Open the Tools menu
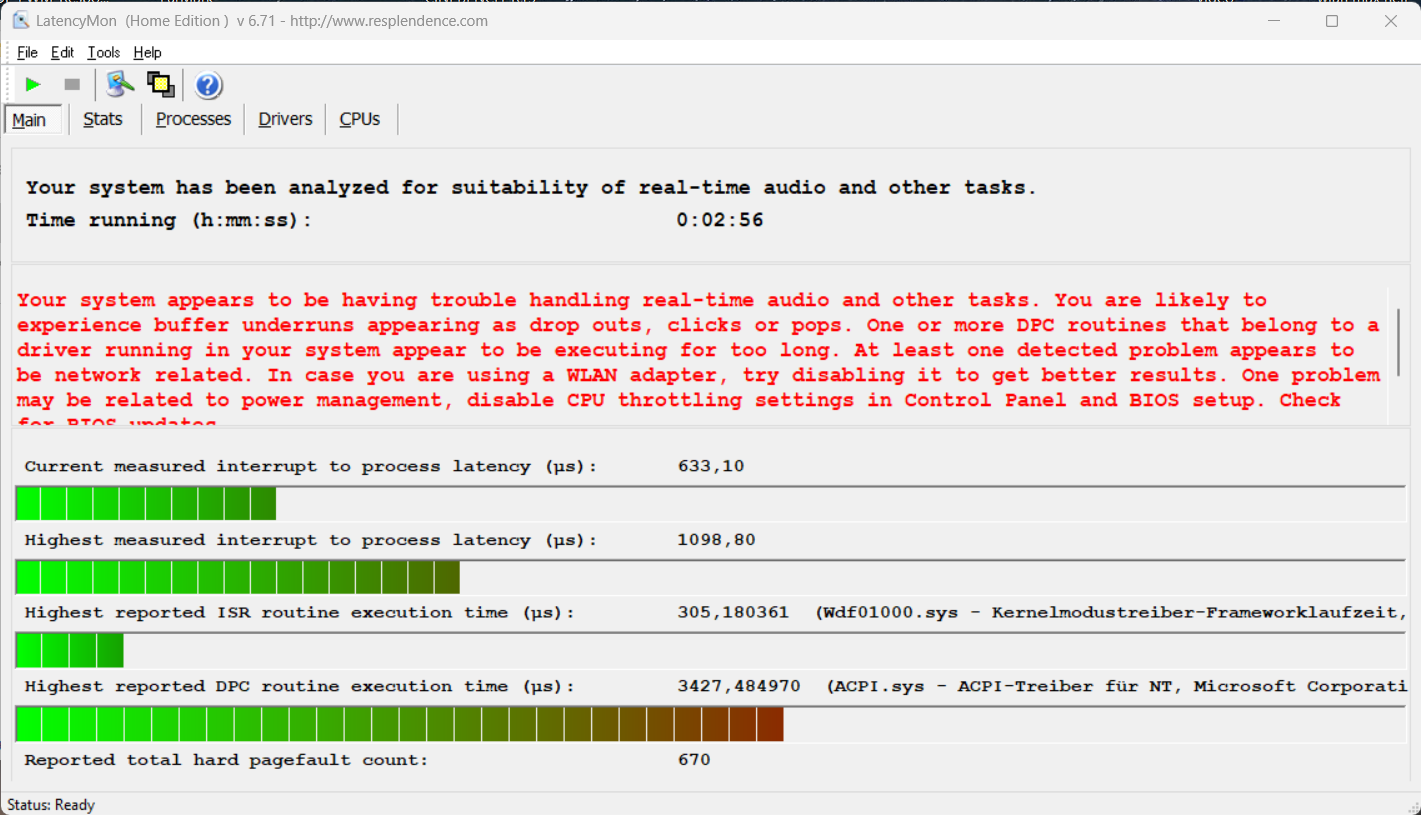 [103, 52]
